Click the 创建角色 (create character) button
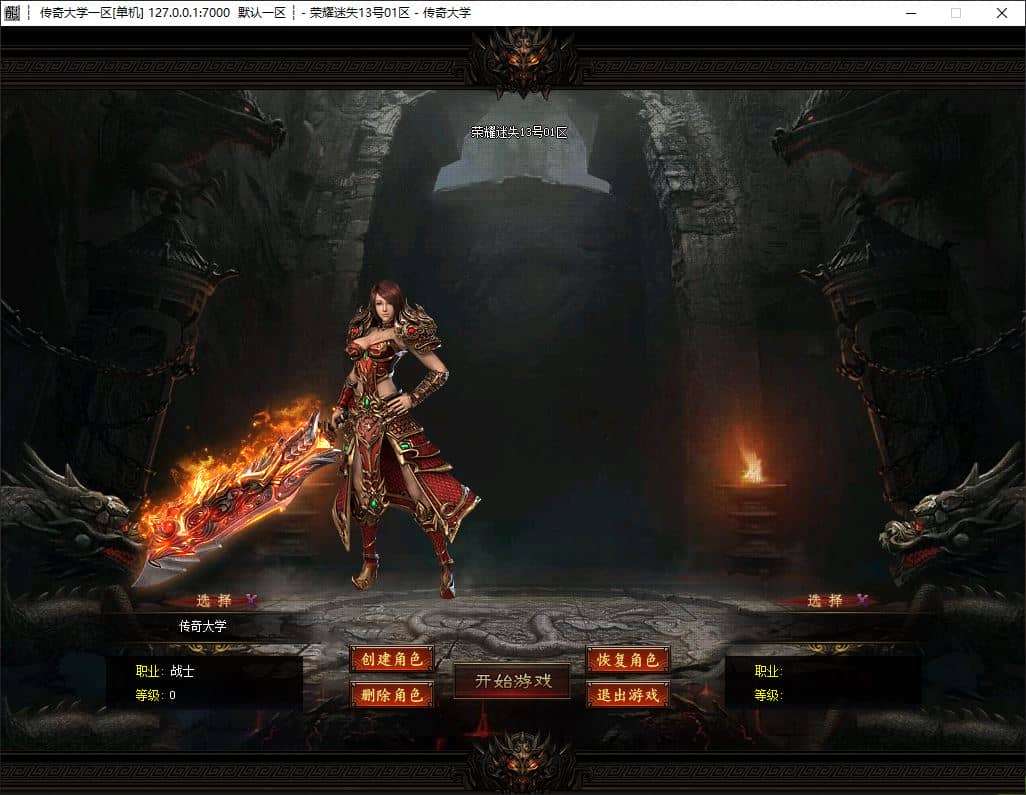The height and width of the screenshot is (795, 1026). (x=392, y=659)
